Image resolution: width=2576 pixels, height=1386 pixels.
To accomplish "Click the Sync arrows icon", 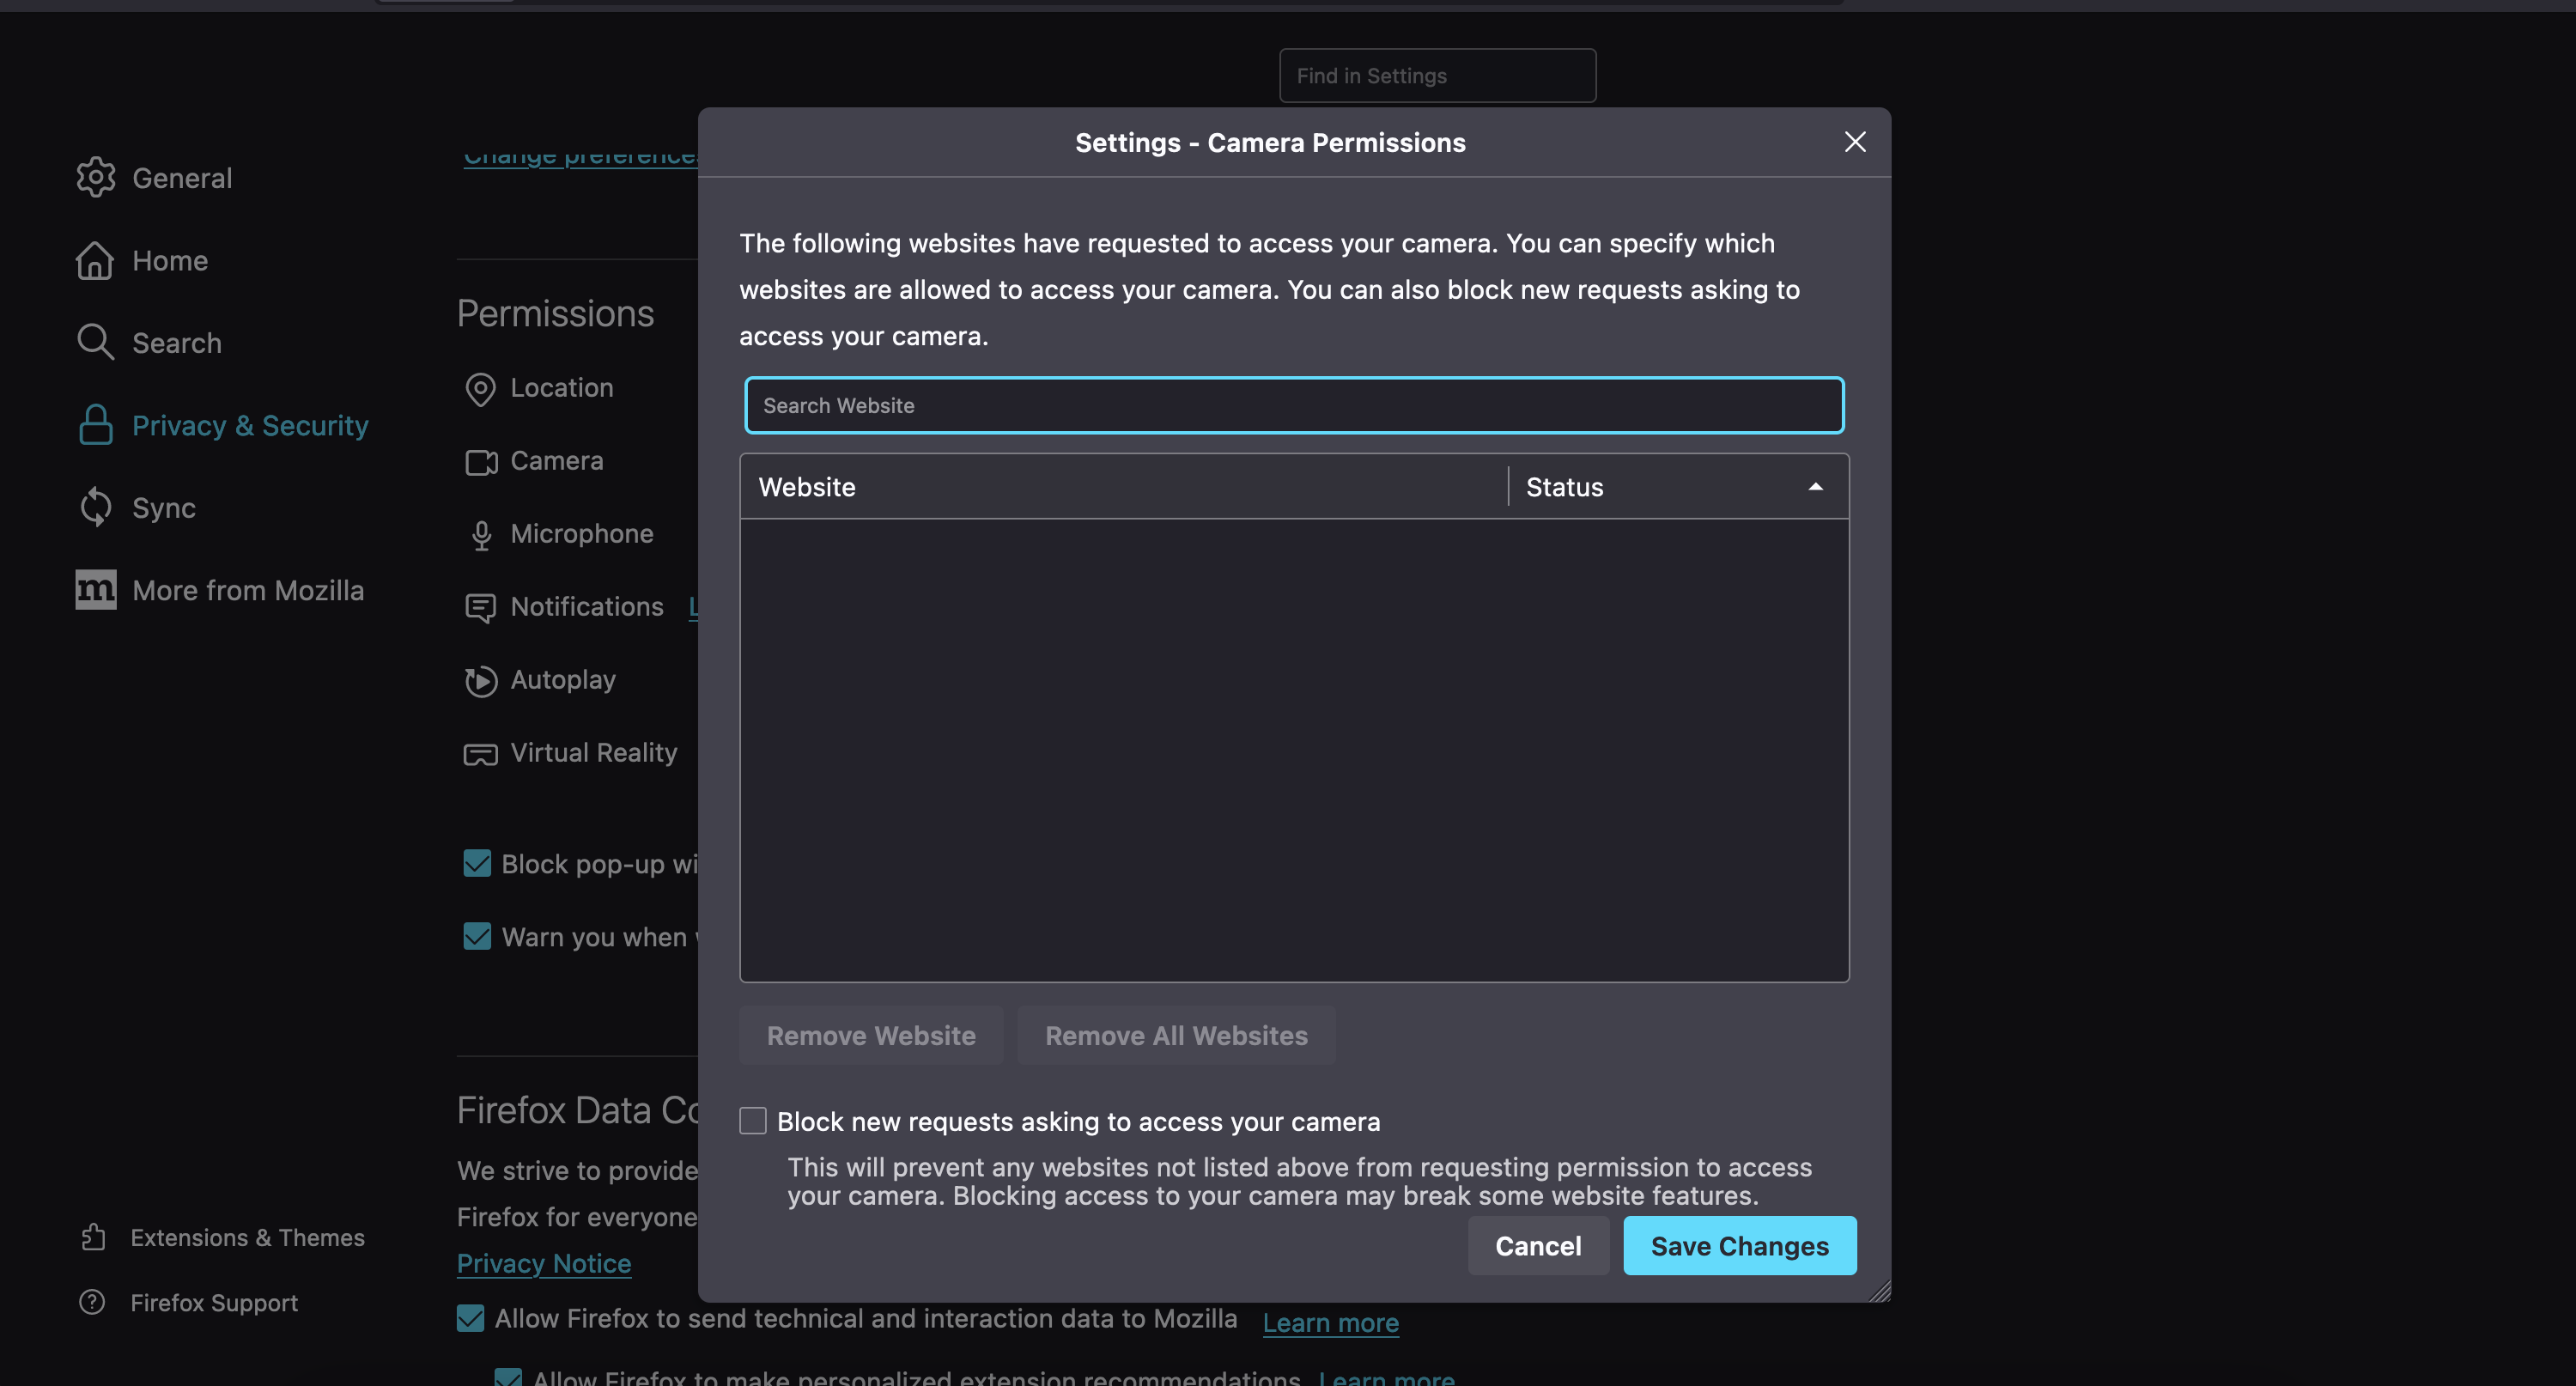I will 95,507.
